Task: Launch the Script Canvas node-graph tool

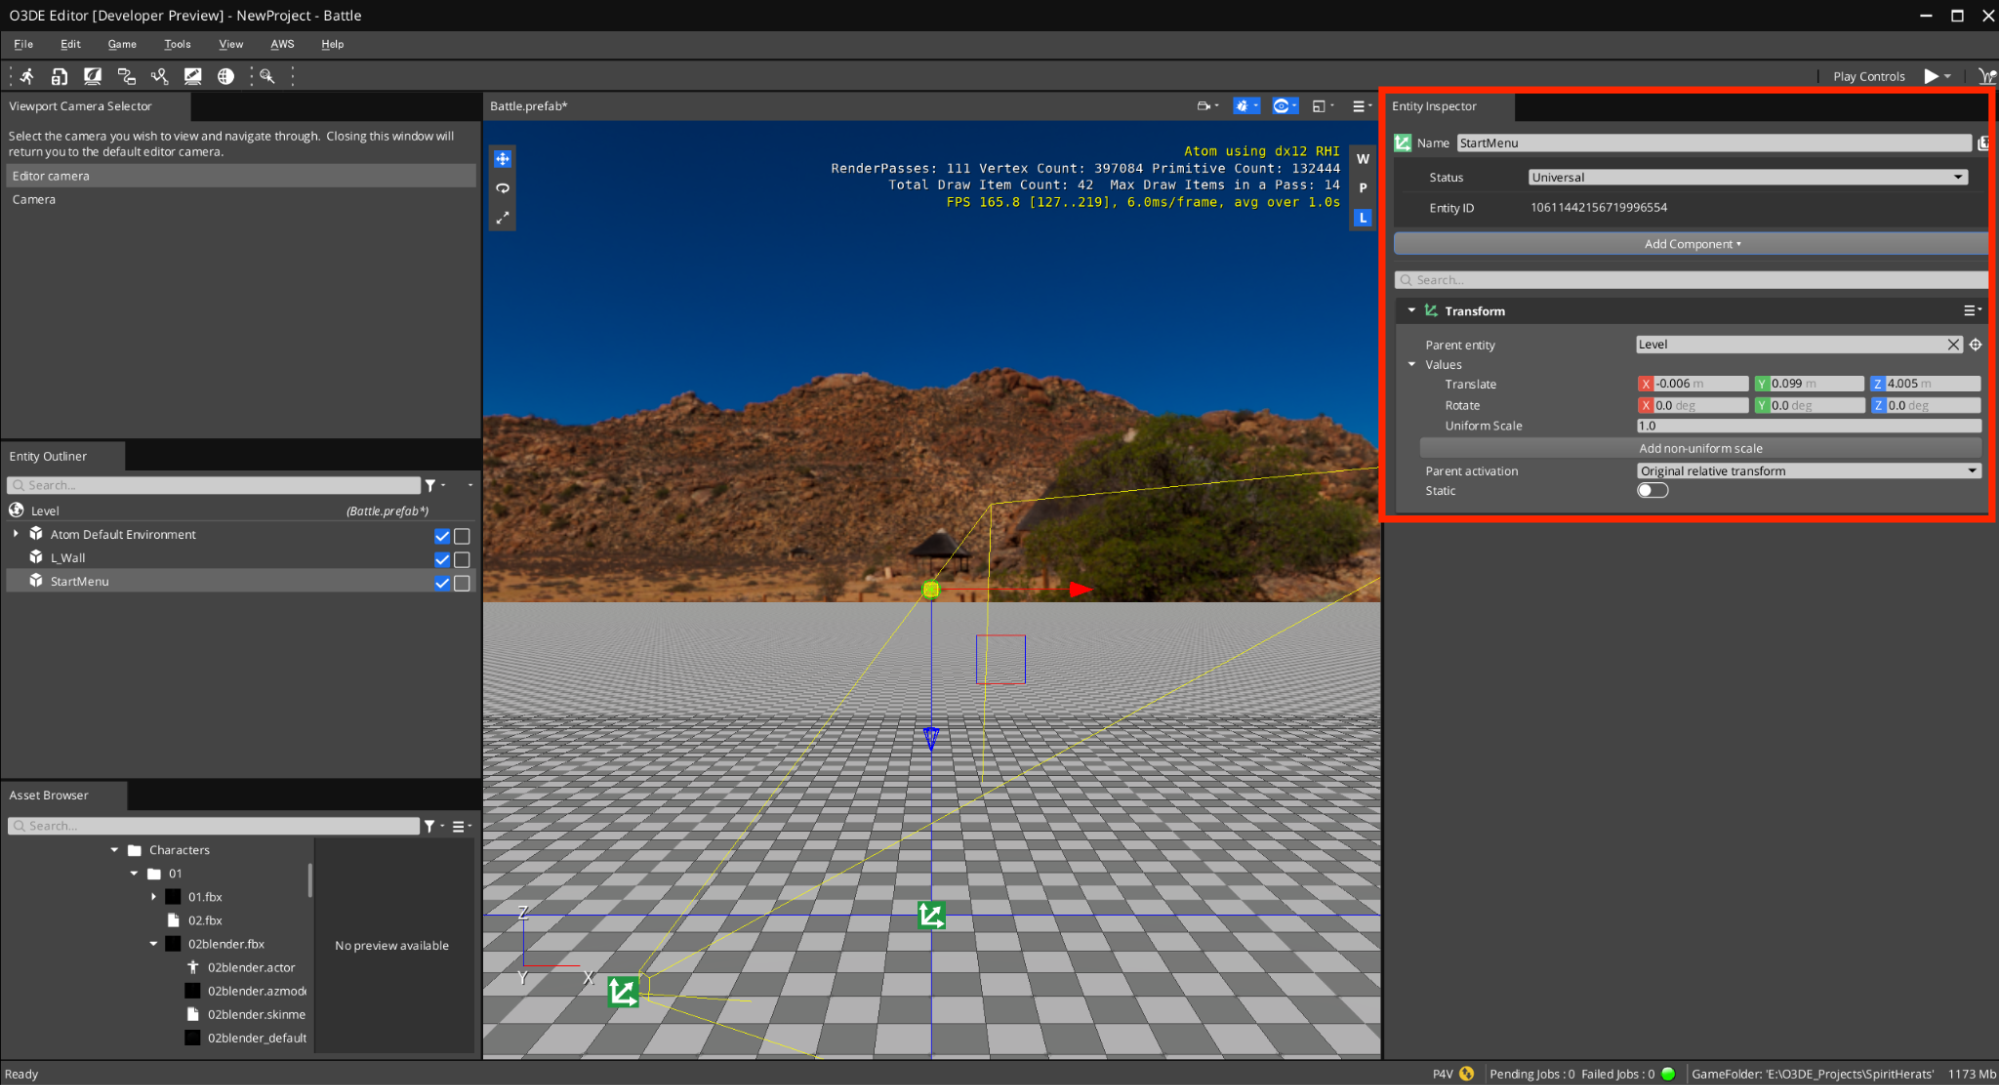Action: pyautogui.click(x=126, y=76)
